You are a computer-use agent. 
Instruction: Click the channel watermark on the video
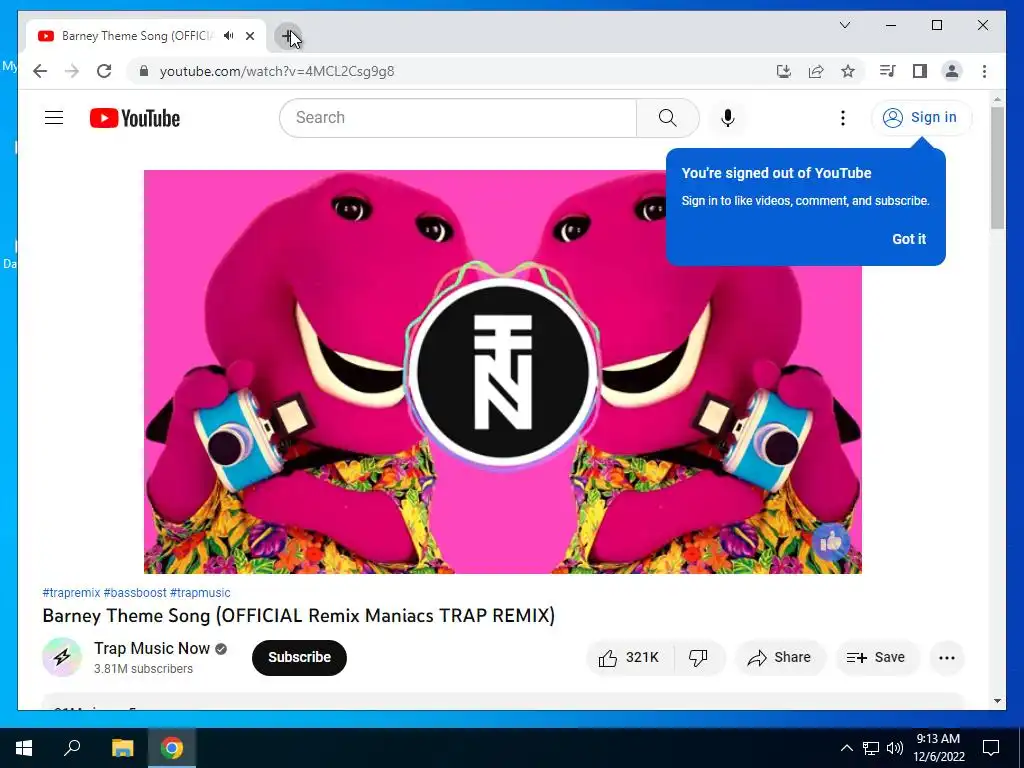(x=831, y=541)
